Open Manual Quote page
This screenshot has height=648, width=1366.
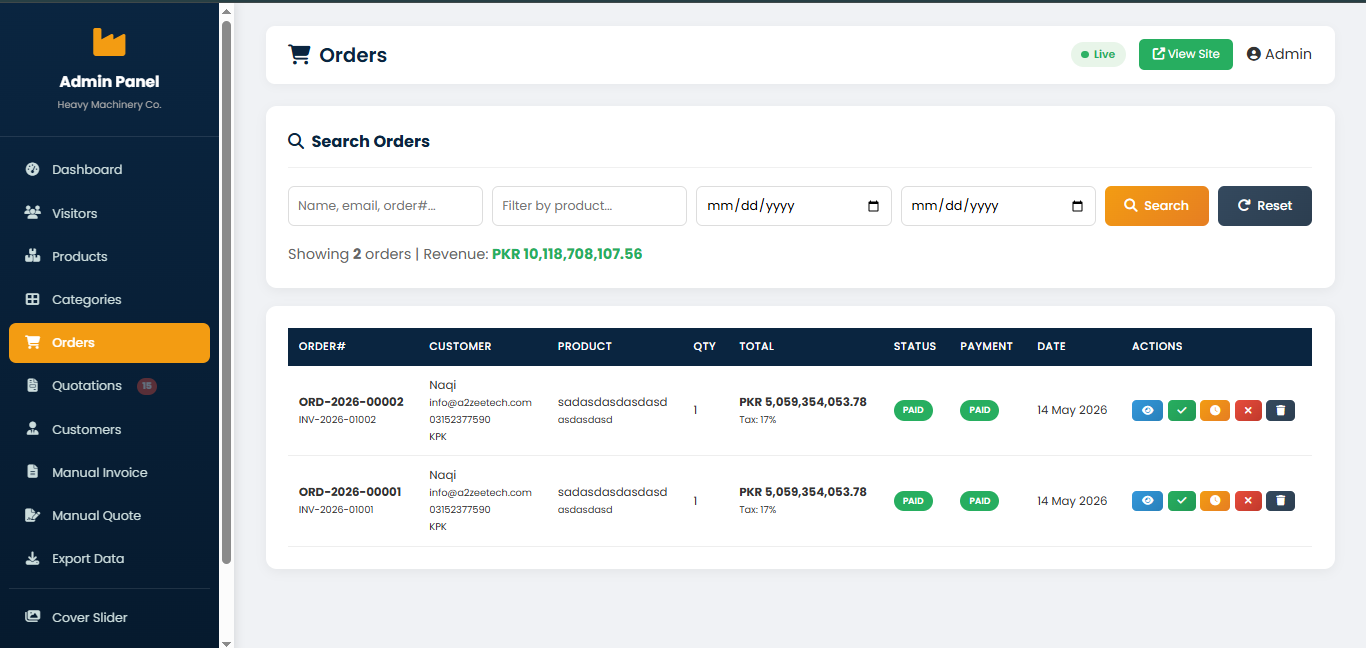109,515
